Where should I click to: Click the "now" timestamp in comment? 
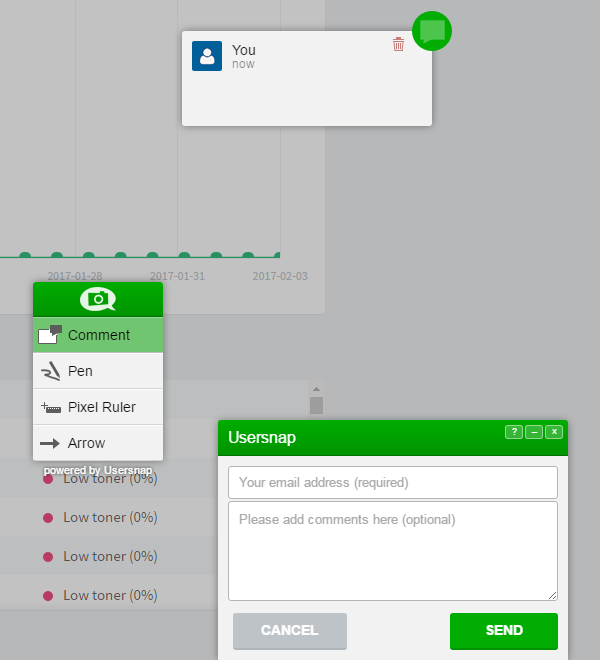click(x=243, y=64)
